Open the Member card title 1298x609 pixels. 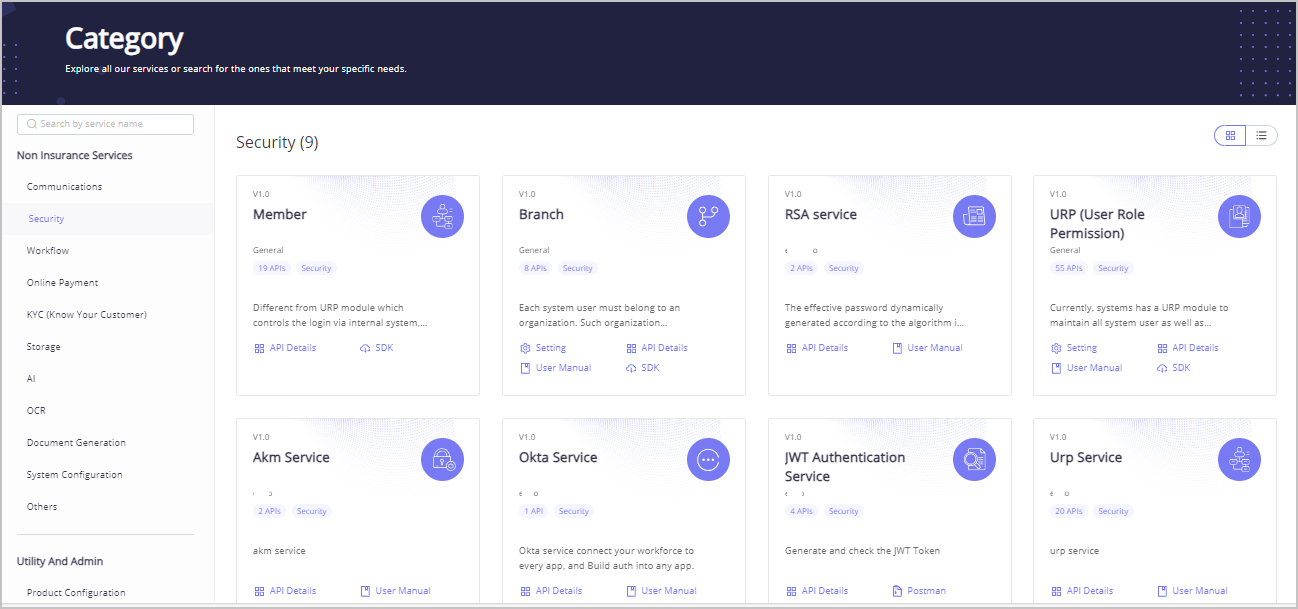tap(280, 214)
